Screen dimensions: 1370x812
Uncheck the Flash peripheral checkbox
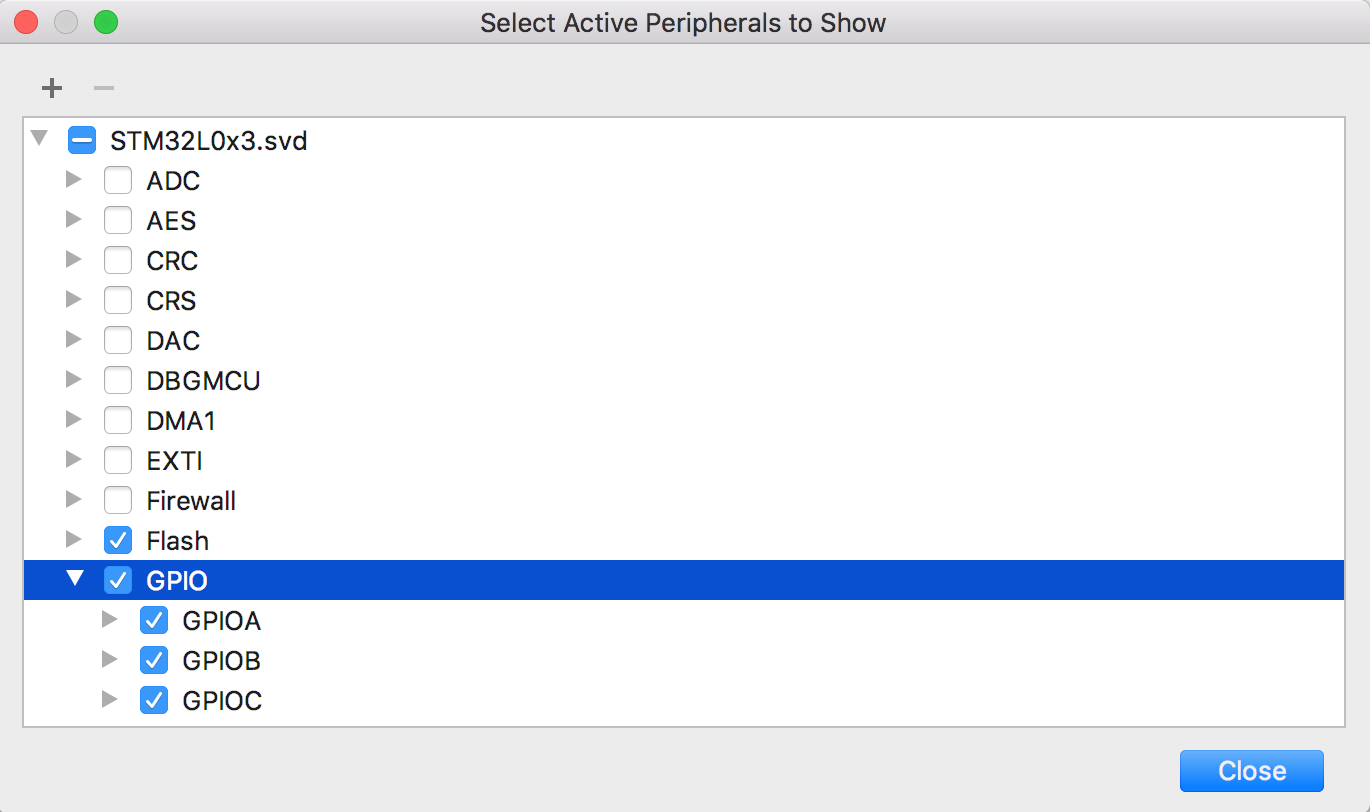click(118, 541)
